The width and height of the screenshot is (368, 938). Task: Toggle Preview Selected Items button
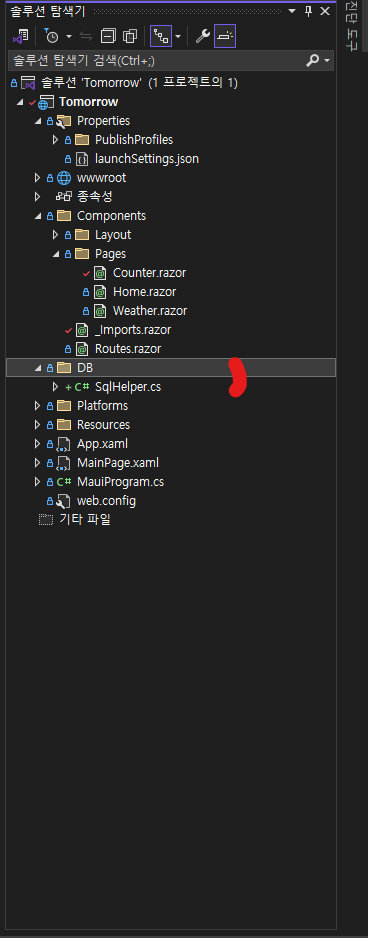225,36
